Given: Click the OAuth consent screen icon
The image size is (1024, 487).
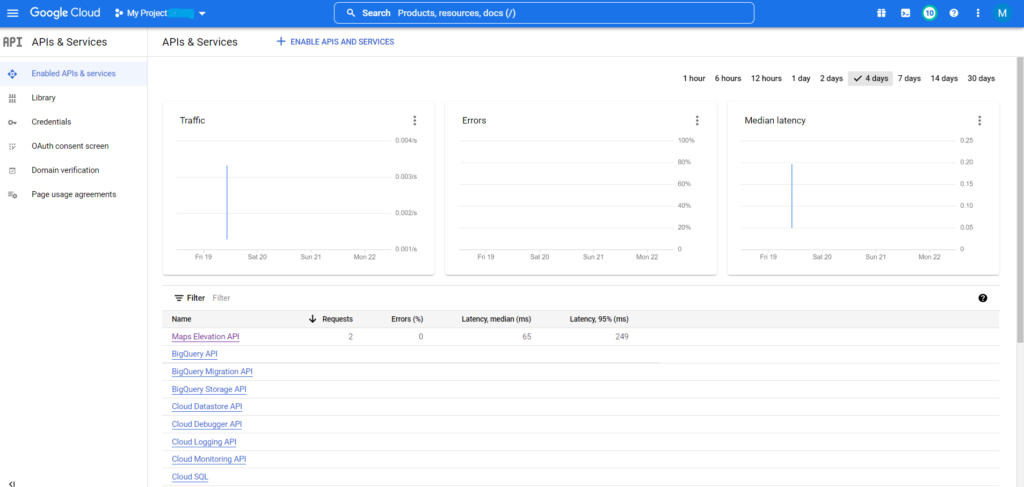Looking at the screenshot, I should (12, 146).
